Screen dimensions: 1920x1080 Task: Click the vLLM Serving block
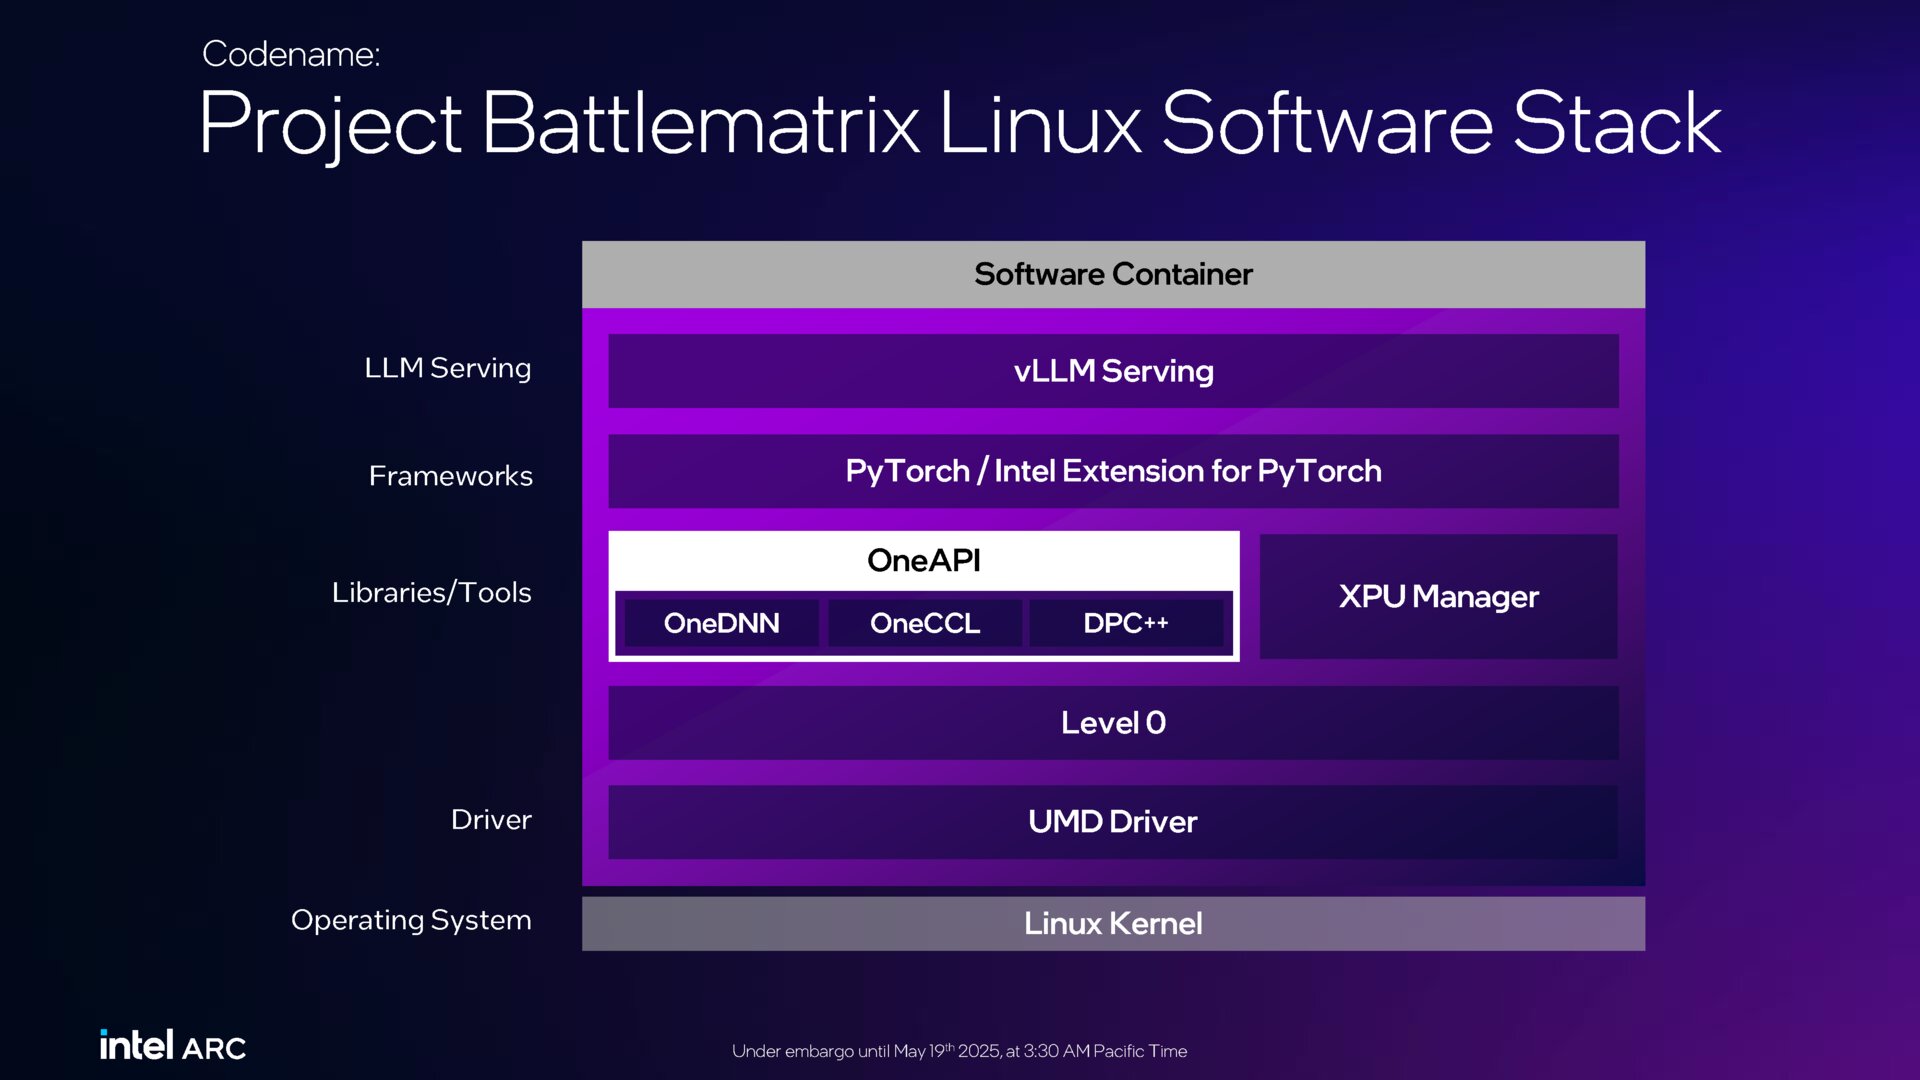coord(1113,371)
